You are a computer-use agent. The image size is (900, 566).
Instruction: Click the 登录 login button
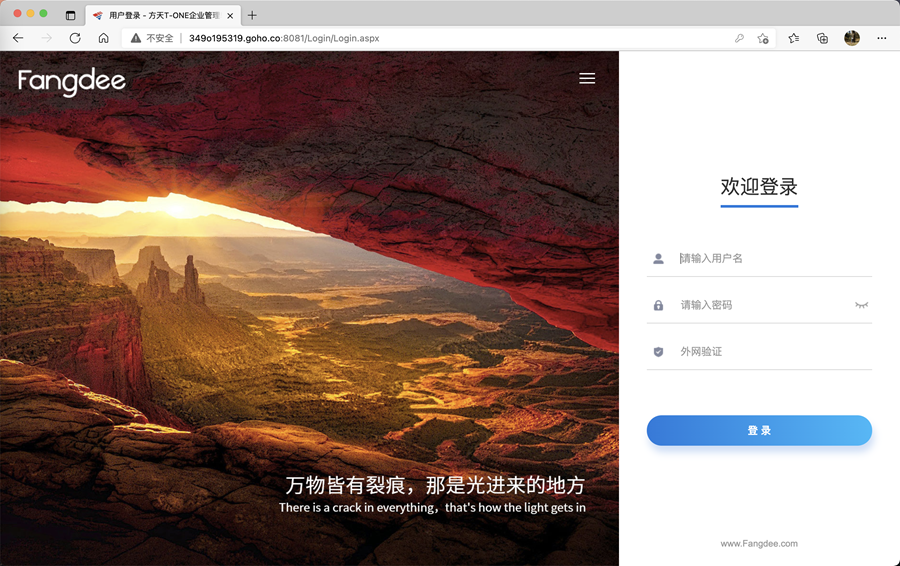pos(759,431)
